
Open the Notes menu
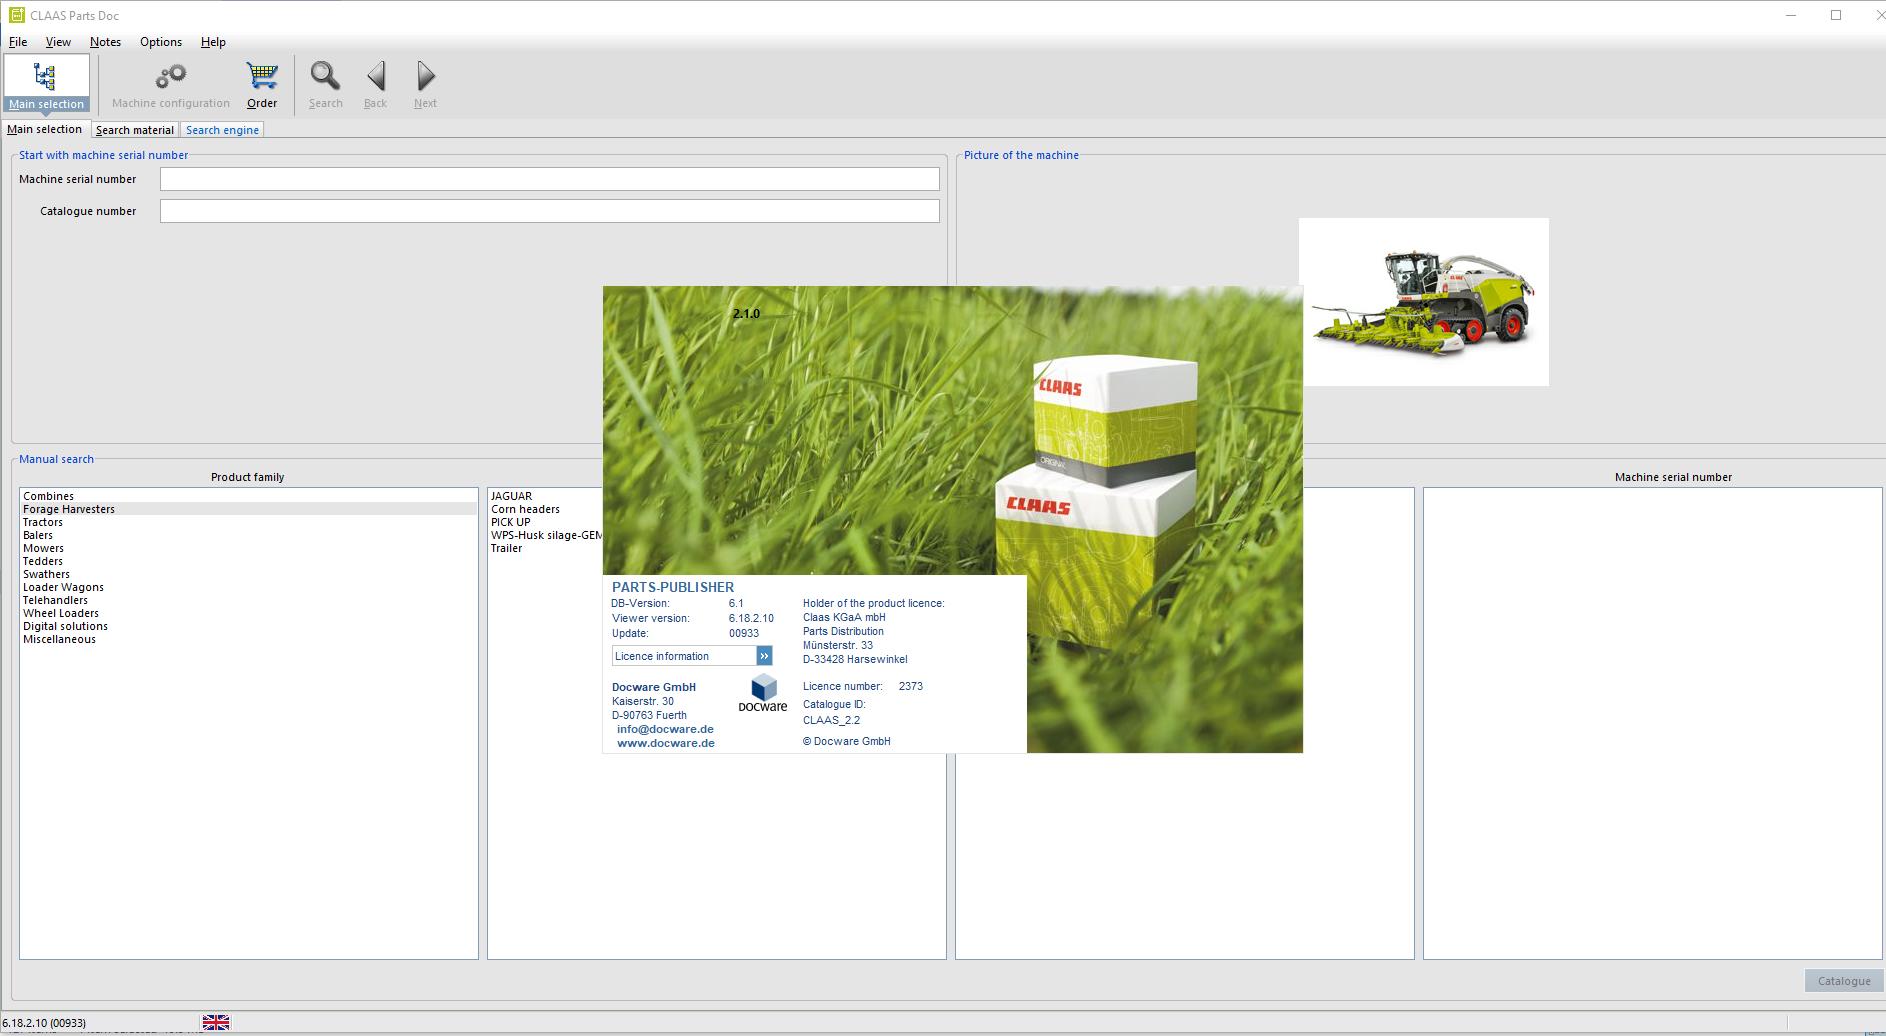click(105, 42)
